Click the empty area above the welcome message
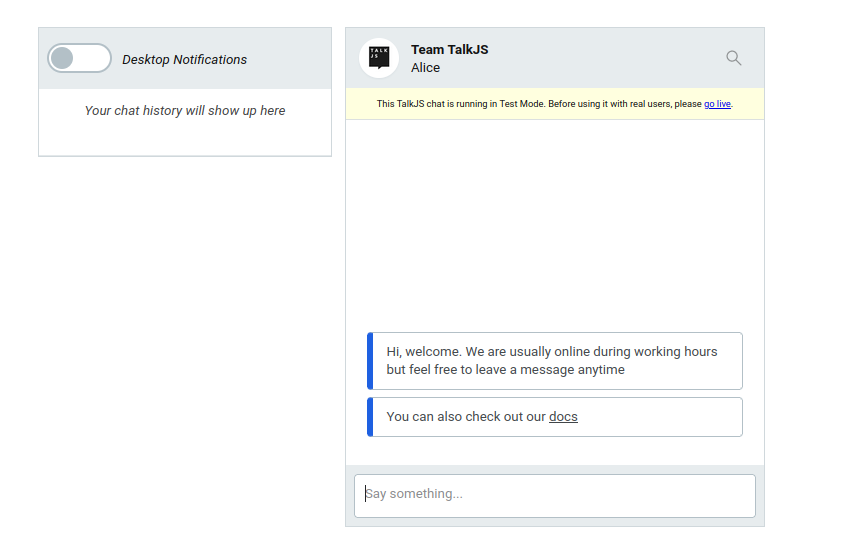Viewport: 844px width, 549px height. coord(555,225)
